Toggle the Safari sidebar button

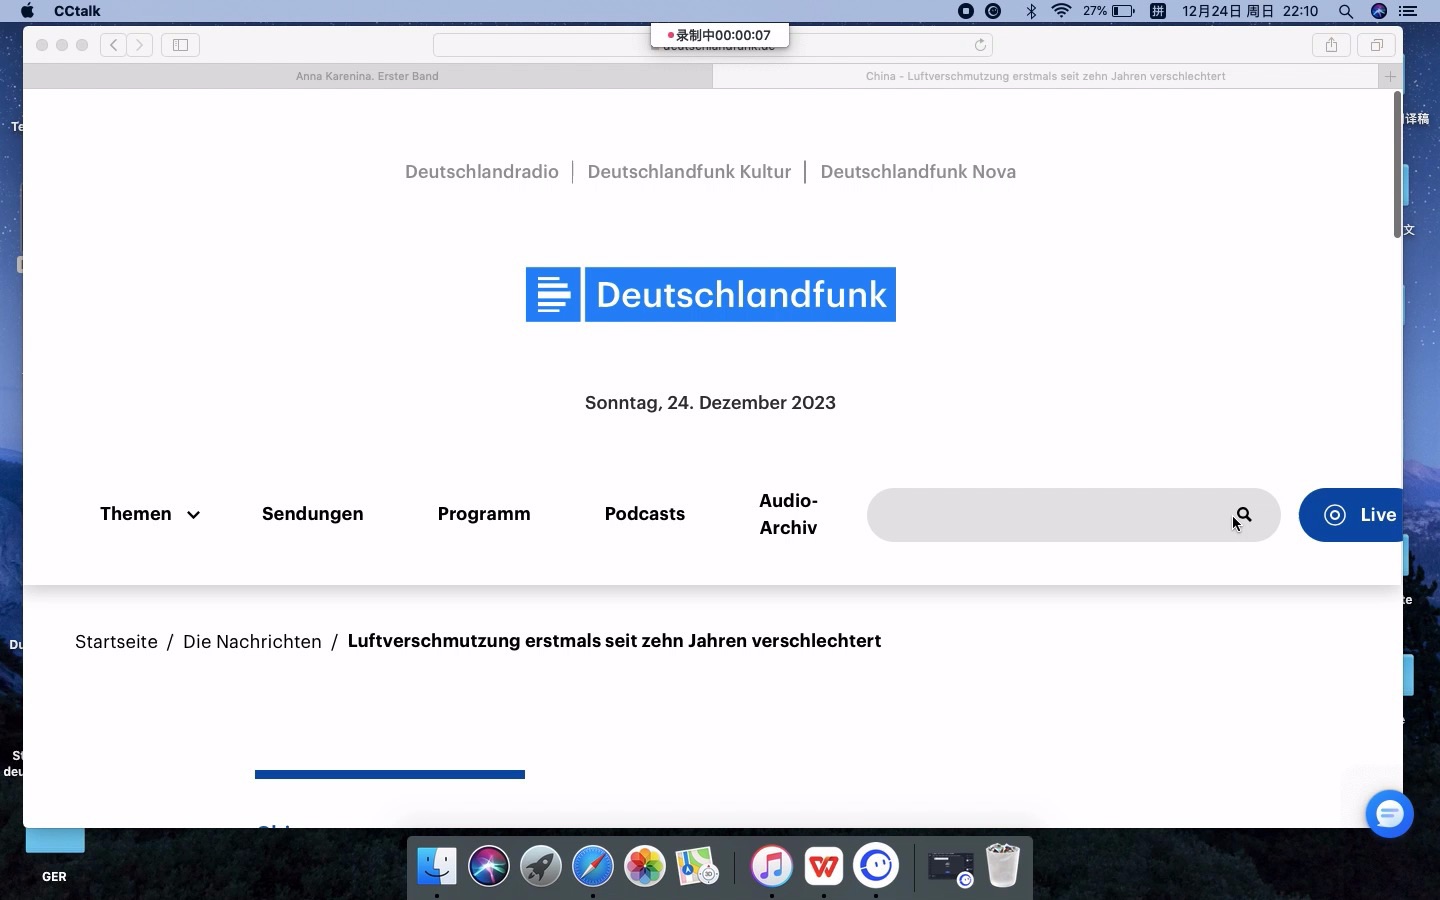pyautogui.click(x=180, y=45)
